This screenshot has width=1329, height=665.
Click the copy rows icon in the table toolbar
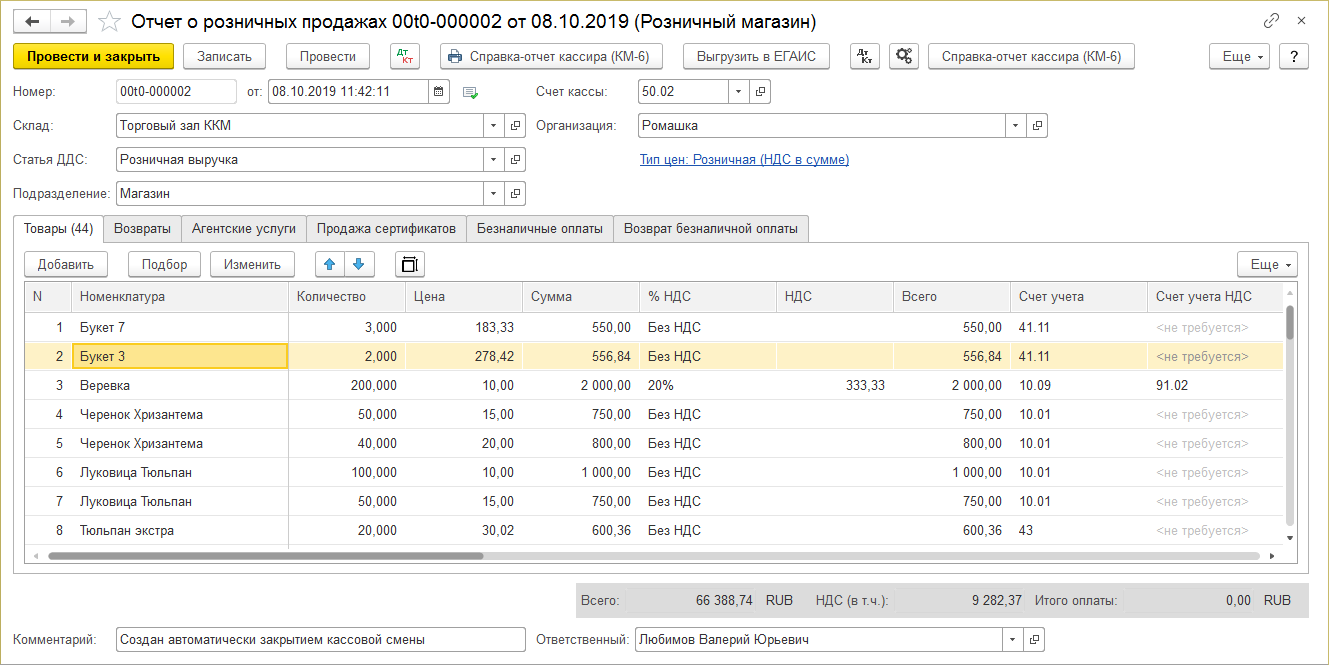[x=410, y=264]
